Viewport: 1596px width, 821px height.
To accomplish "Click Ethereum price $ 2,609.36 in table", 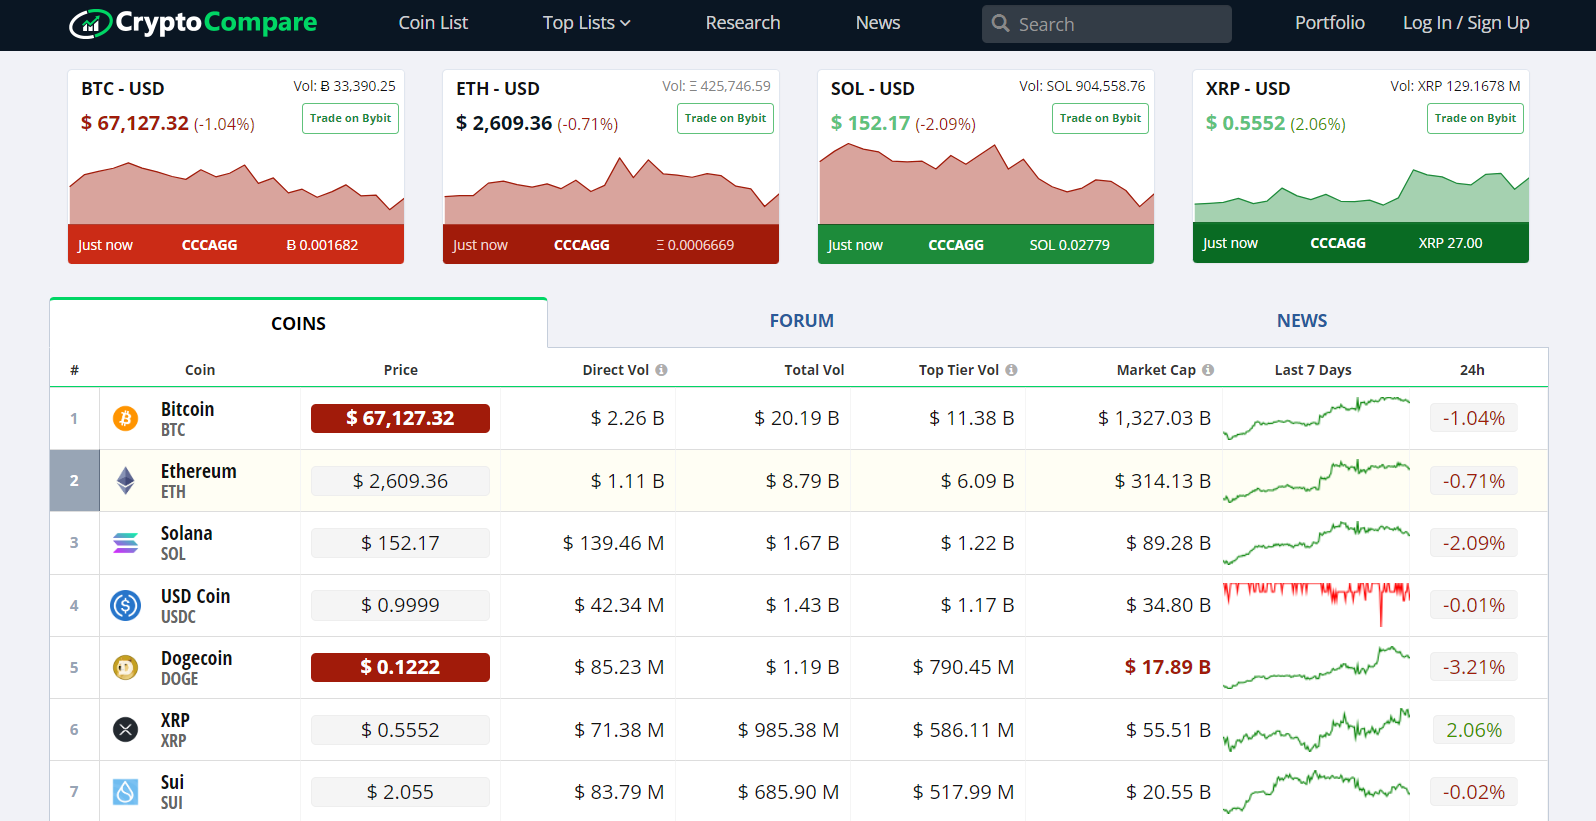I will [x=400, y=481].
